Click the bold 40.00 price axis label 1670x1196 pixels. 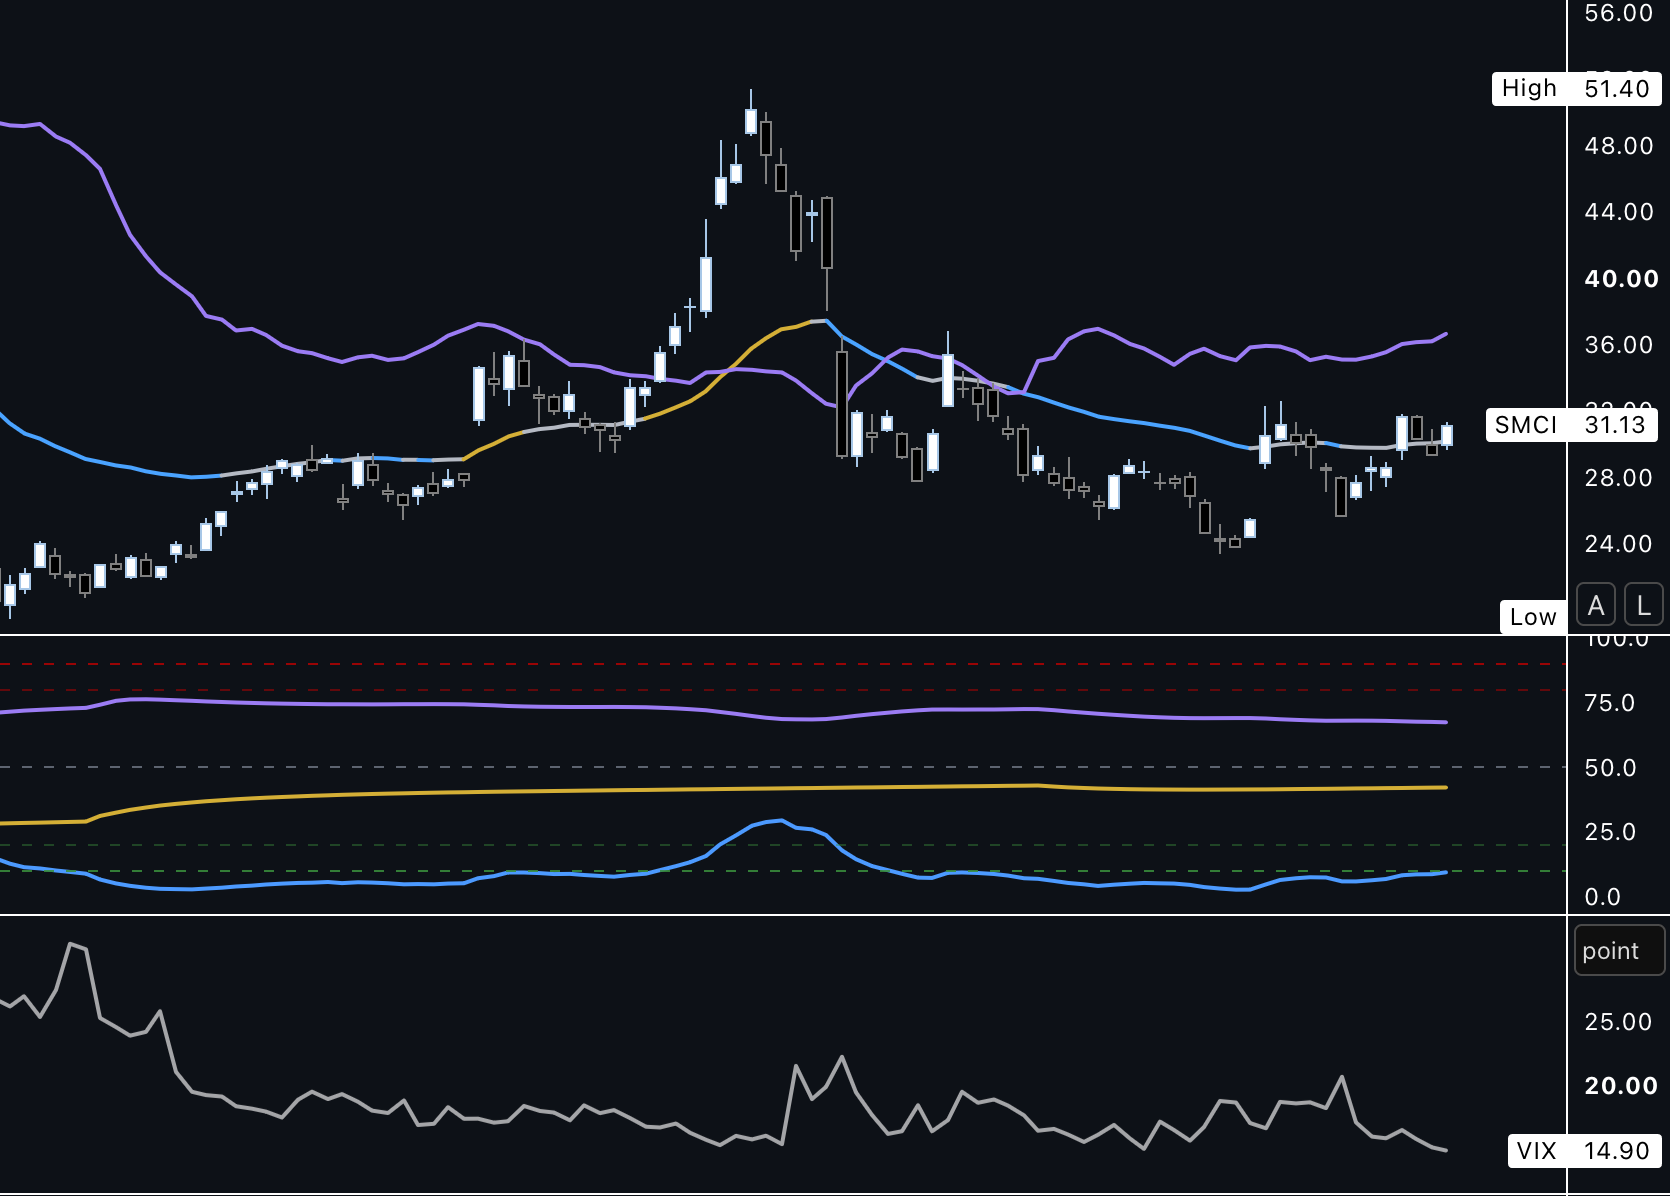click(x=1621, y=279)
